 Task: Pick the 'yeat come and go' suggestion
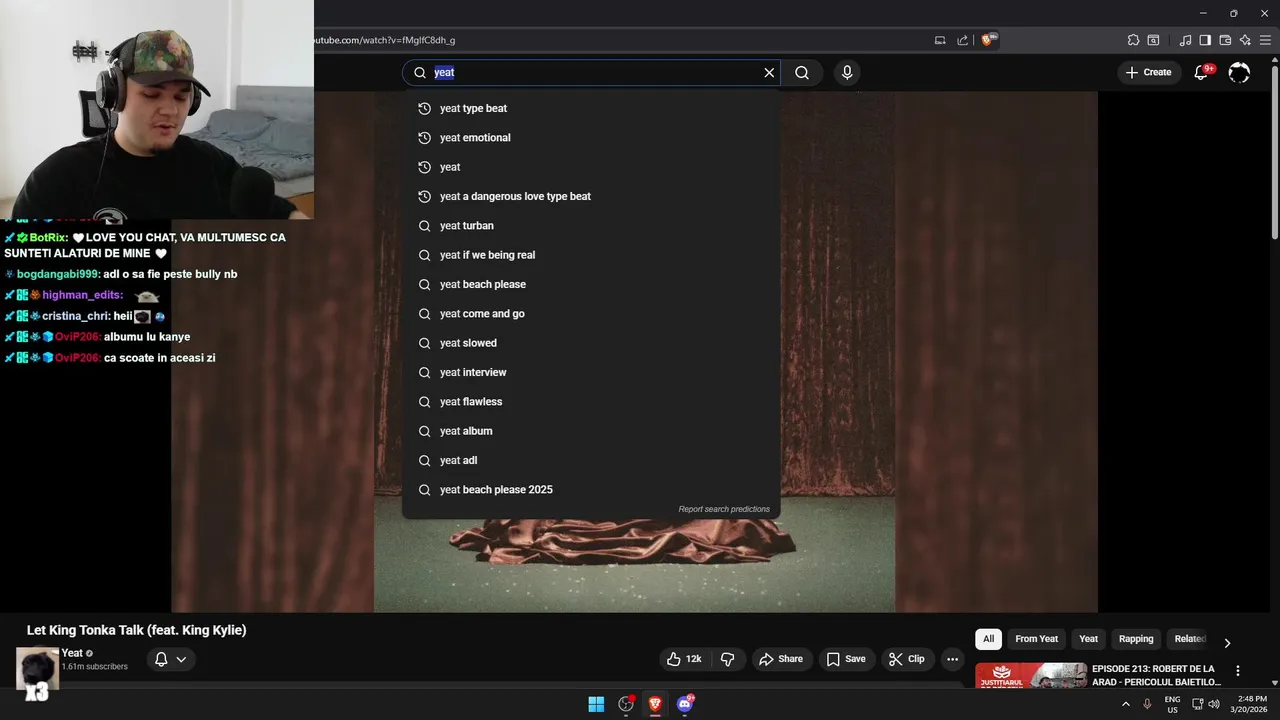591,314
